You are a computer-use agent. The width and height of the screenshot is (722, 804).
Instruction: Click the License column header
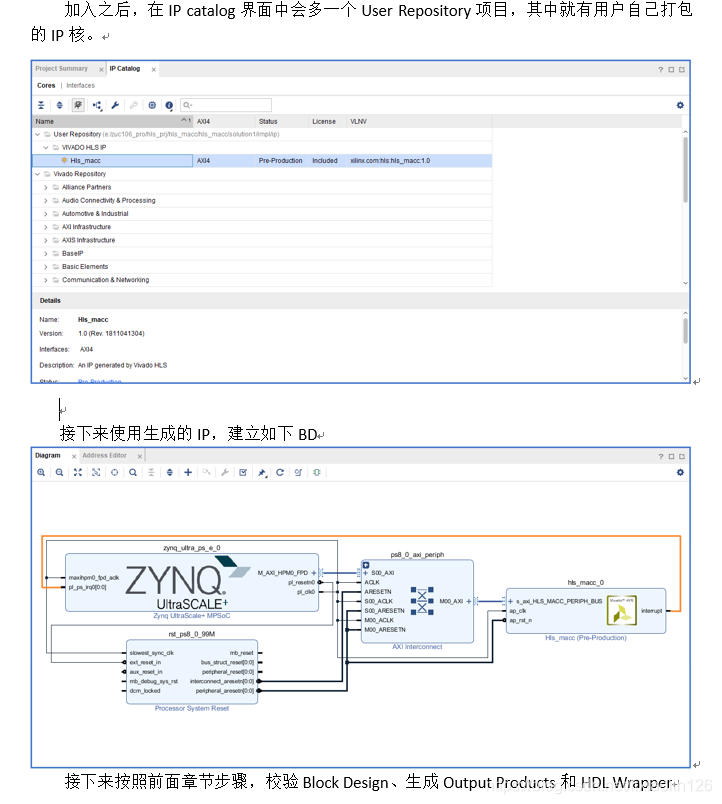click(x=328, y=122)
